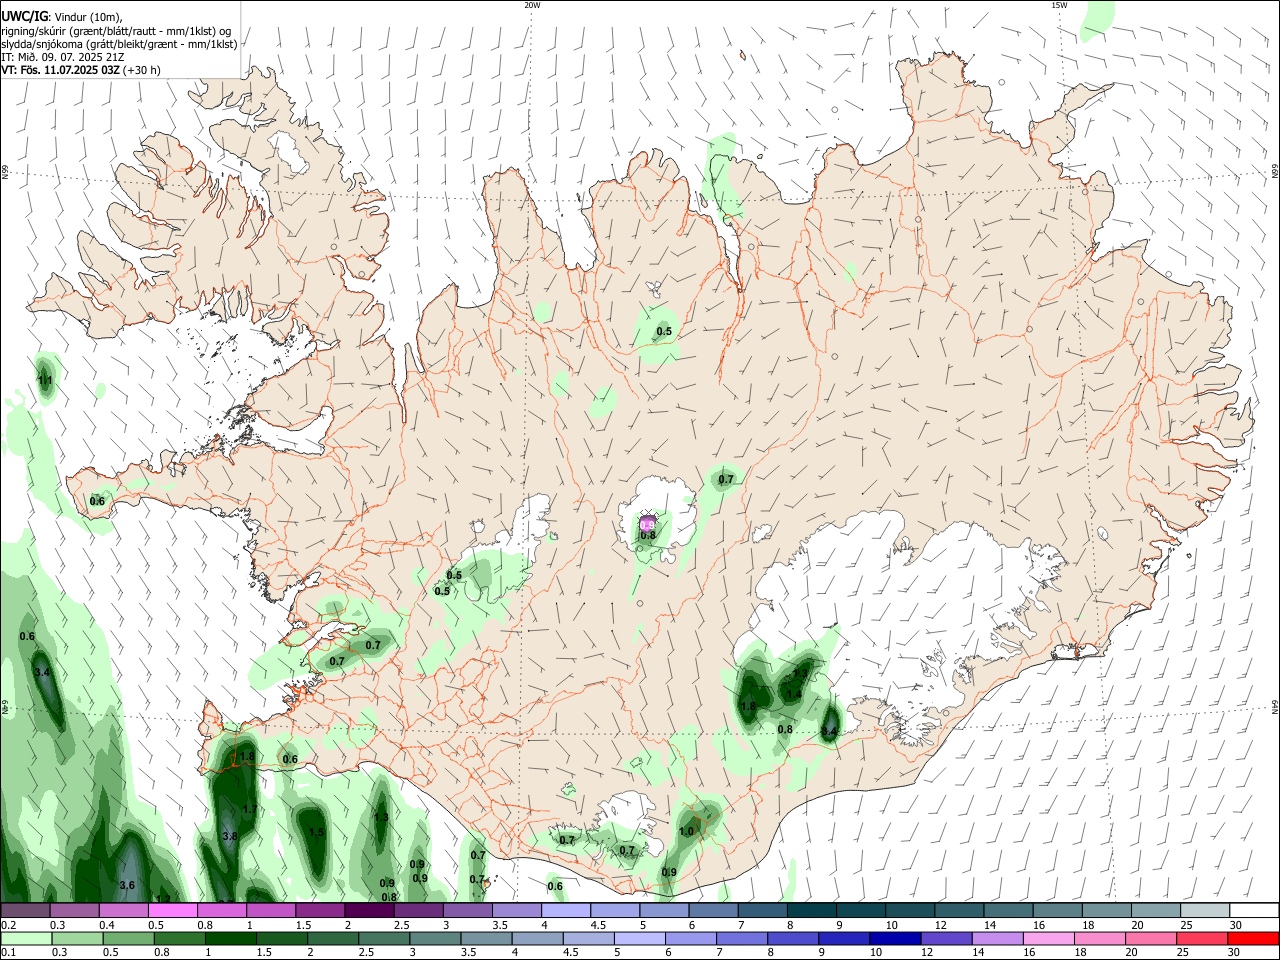1280x960 pixels.
Task: Click the pale green 0.1–0.3 rain legend swatch
Action: [x=26, y=939]
